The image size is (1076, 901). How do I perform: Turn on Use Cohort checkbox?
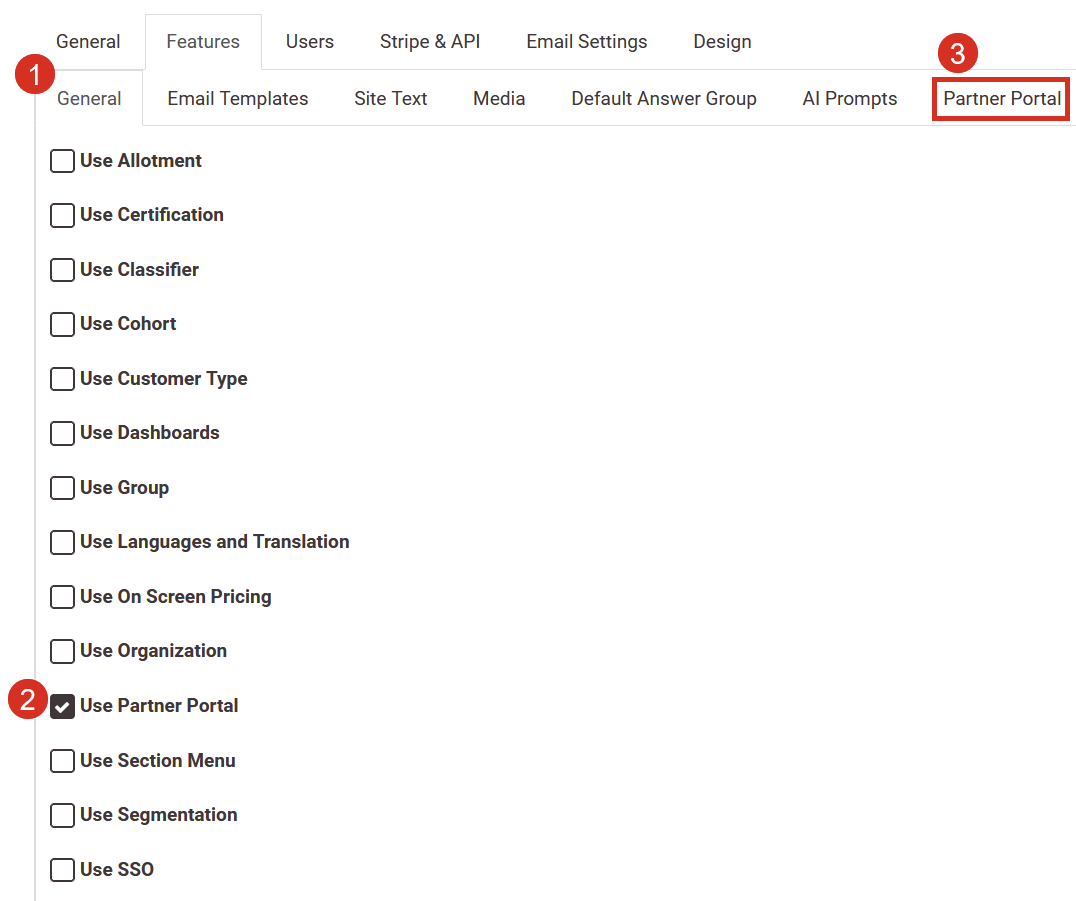[x=63, y=324]
